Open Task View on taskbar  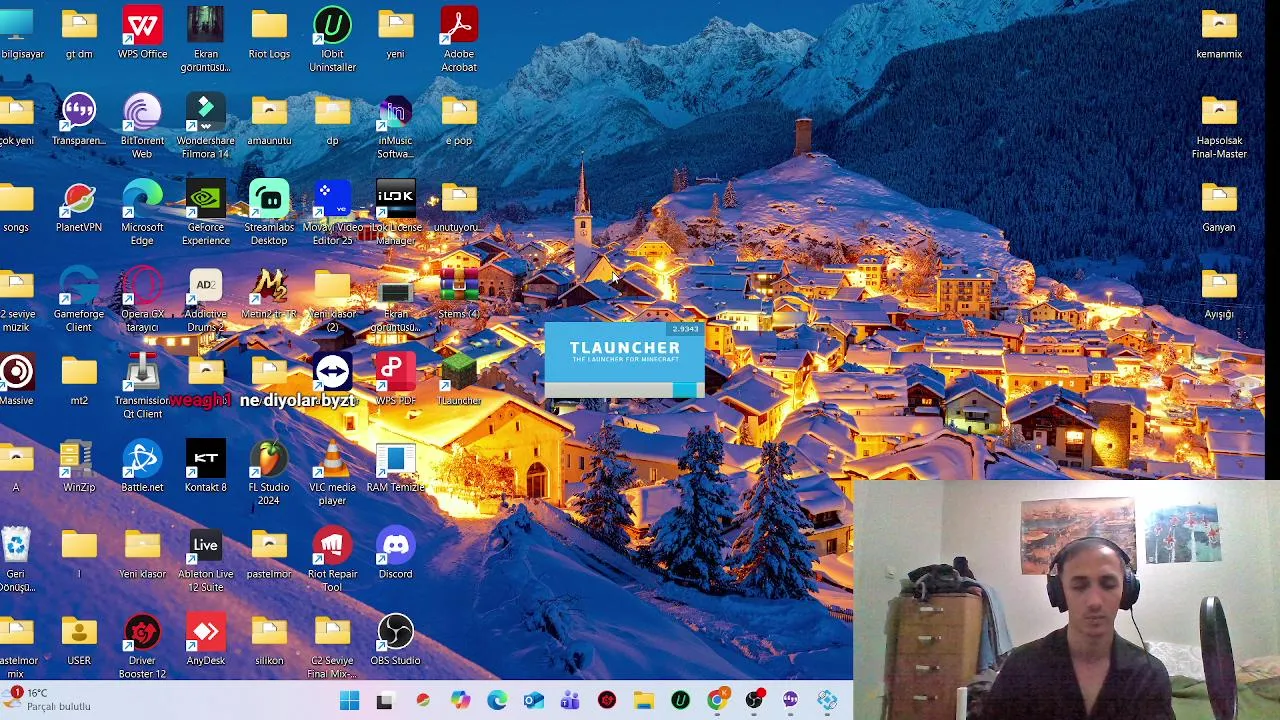[385, 701]
